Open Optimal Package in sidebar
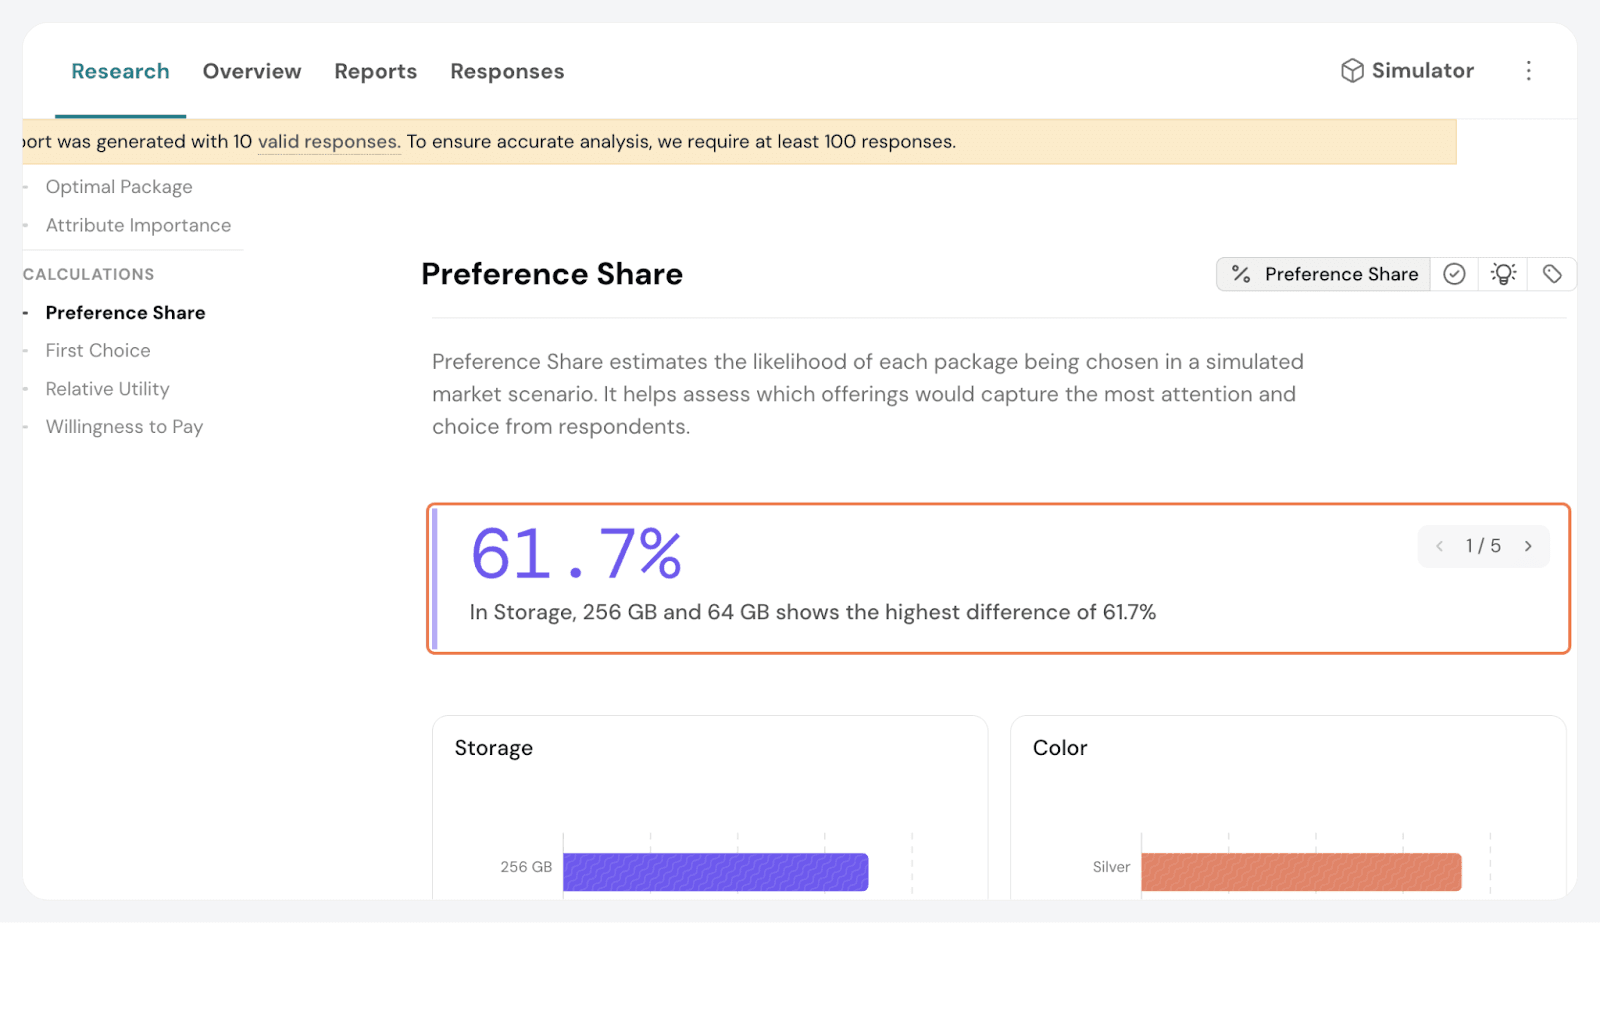1600x1009 pixels. [x=119, y=187]
